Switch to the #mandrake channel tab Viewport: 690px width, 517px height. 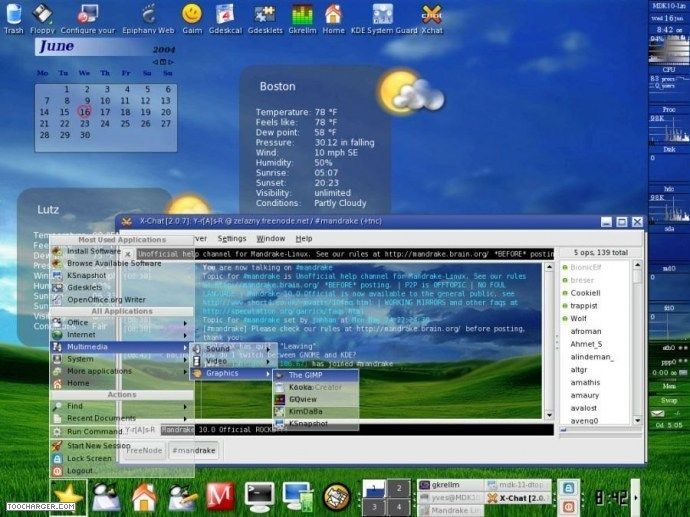click(x=194, y=451)
